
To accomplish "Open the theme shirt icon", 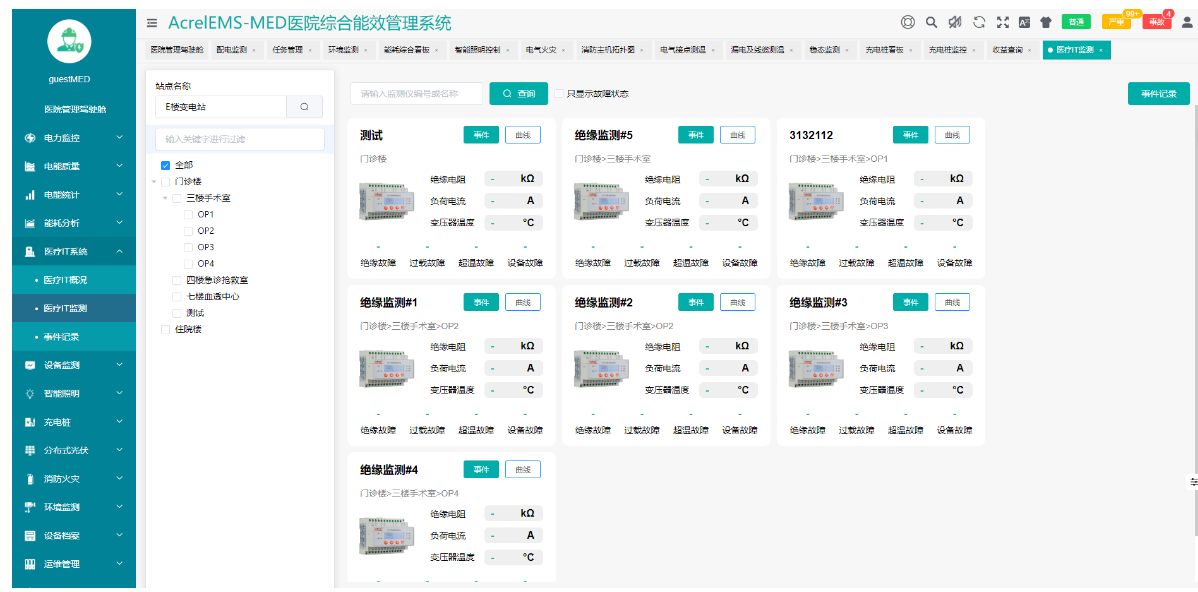I will coord(1046,22).
